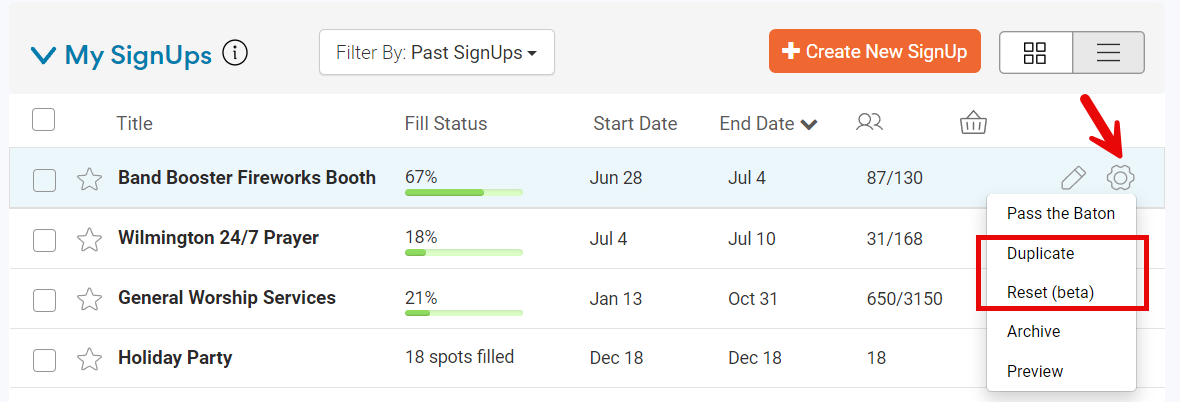Open the Filter By Past SignUps dropdown
1180x402 pixels.
436,52
